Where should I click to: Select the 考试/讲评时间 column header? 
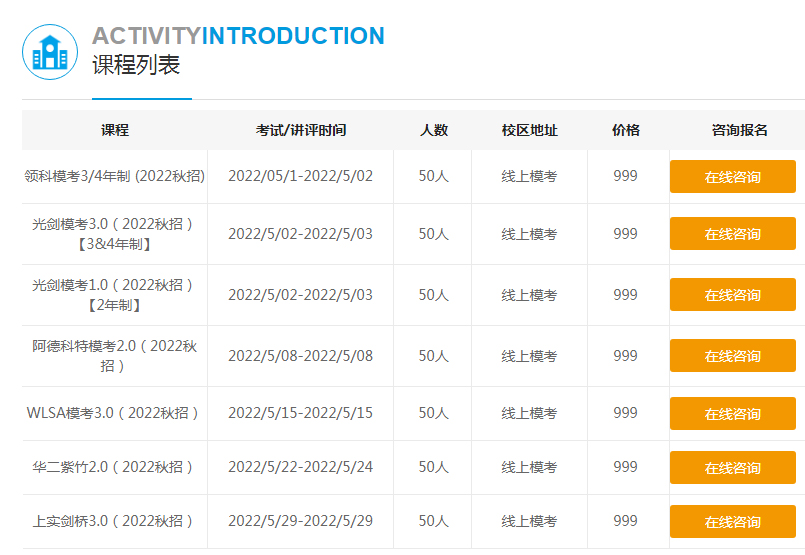point(301,130)
